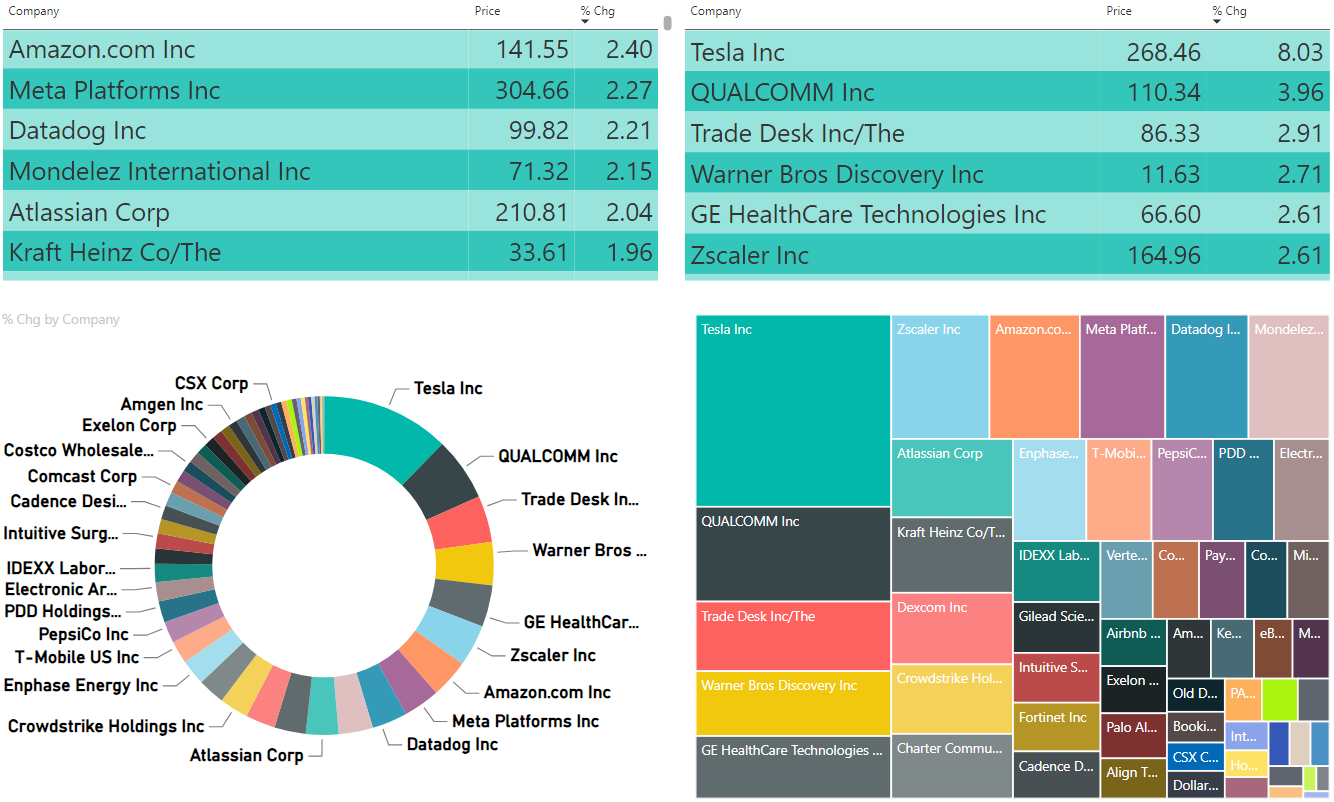Select Fortinet Inc treemap tile
This screenshot has height=802, width=1334.
(x=1056, y=728)
